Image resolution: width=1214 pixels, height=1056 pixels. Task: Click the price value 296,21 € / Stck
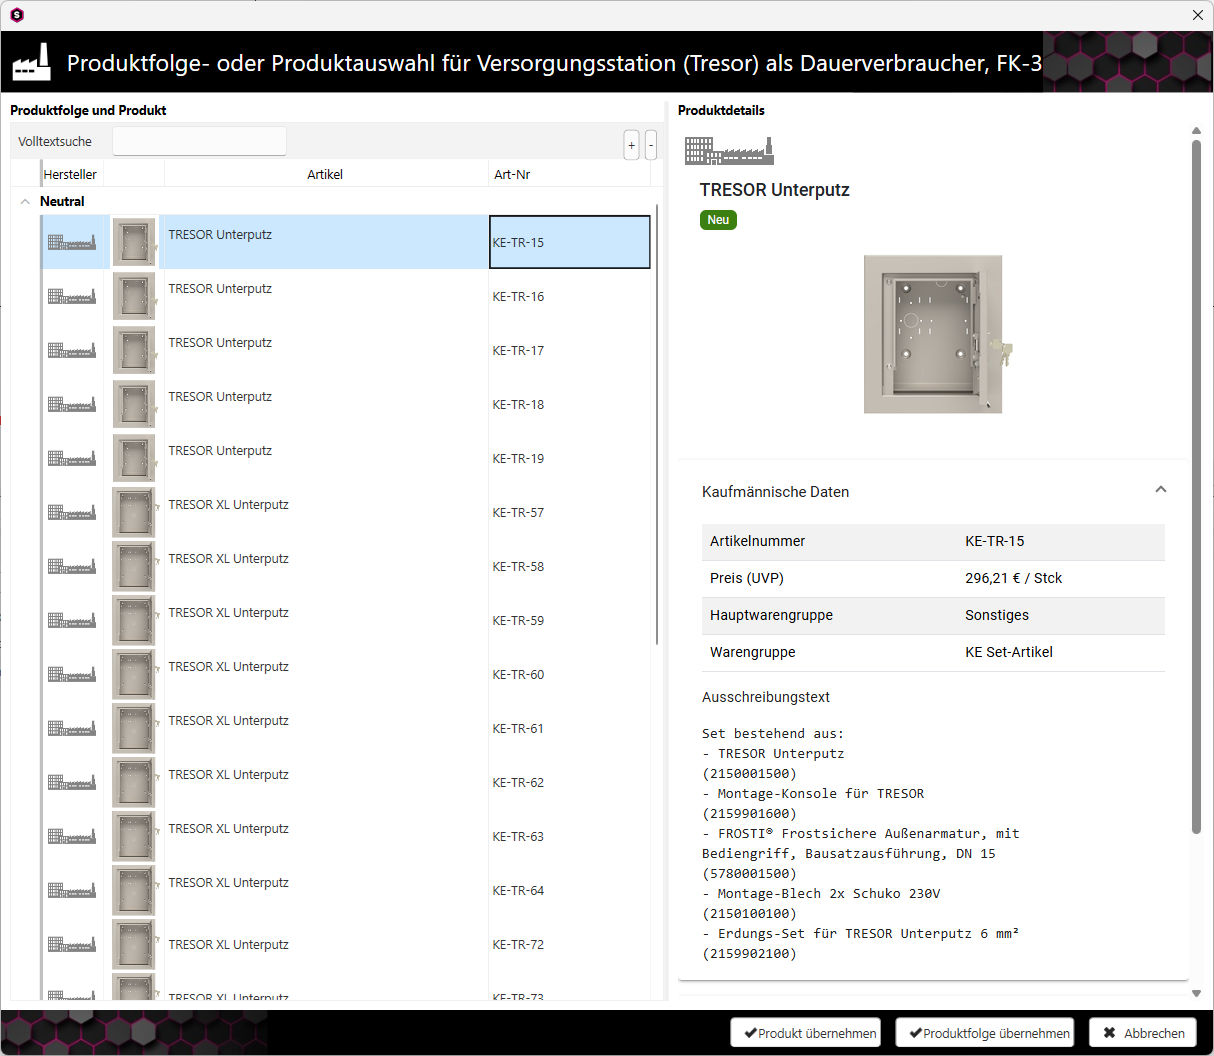click(1013, 578)
